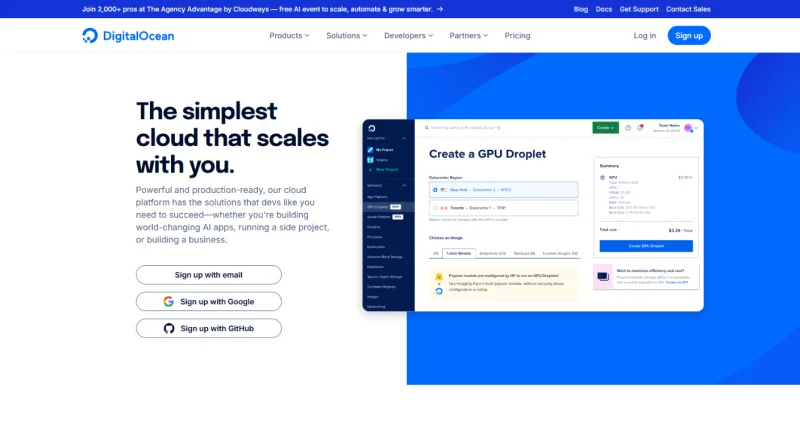Viewport: 800px width, 436px height.
Task: Select Volumes Block Storage in sidebar
Action: [x=385, y=257]
